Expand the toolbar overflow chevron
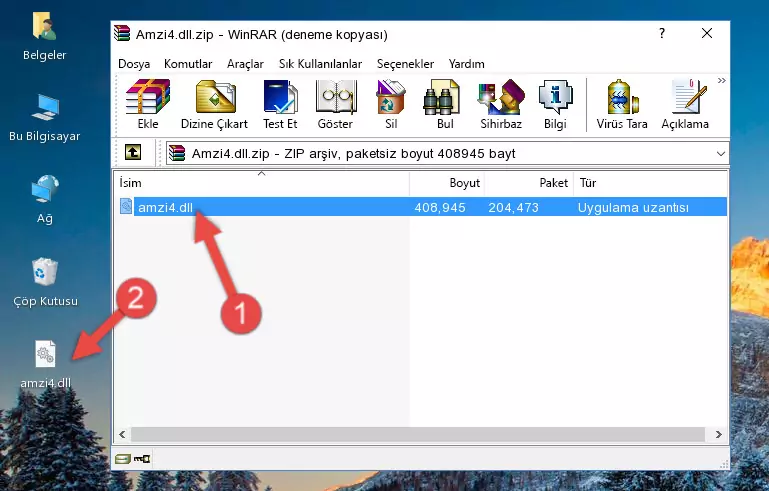The width and height of the screenshot is (769, 491). click(x=721, y=81)
